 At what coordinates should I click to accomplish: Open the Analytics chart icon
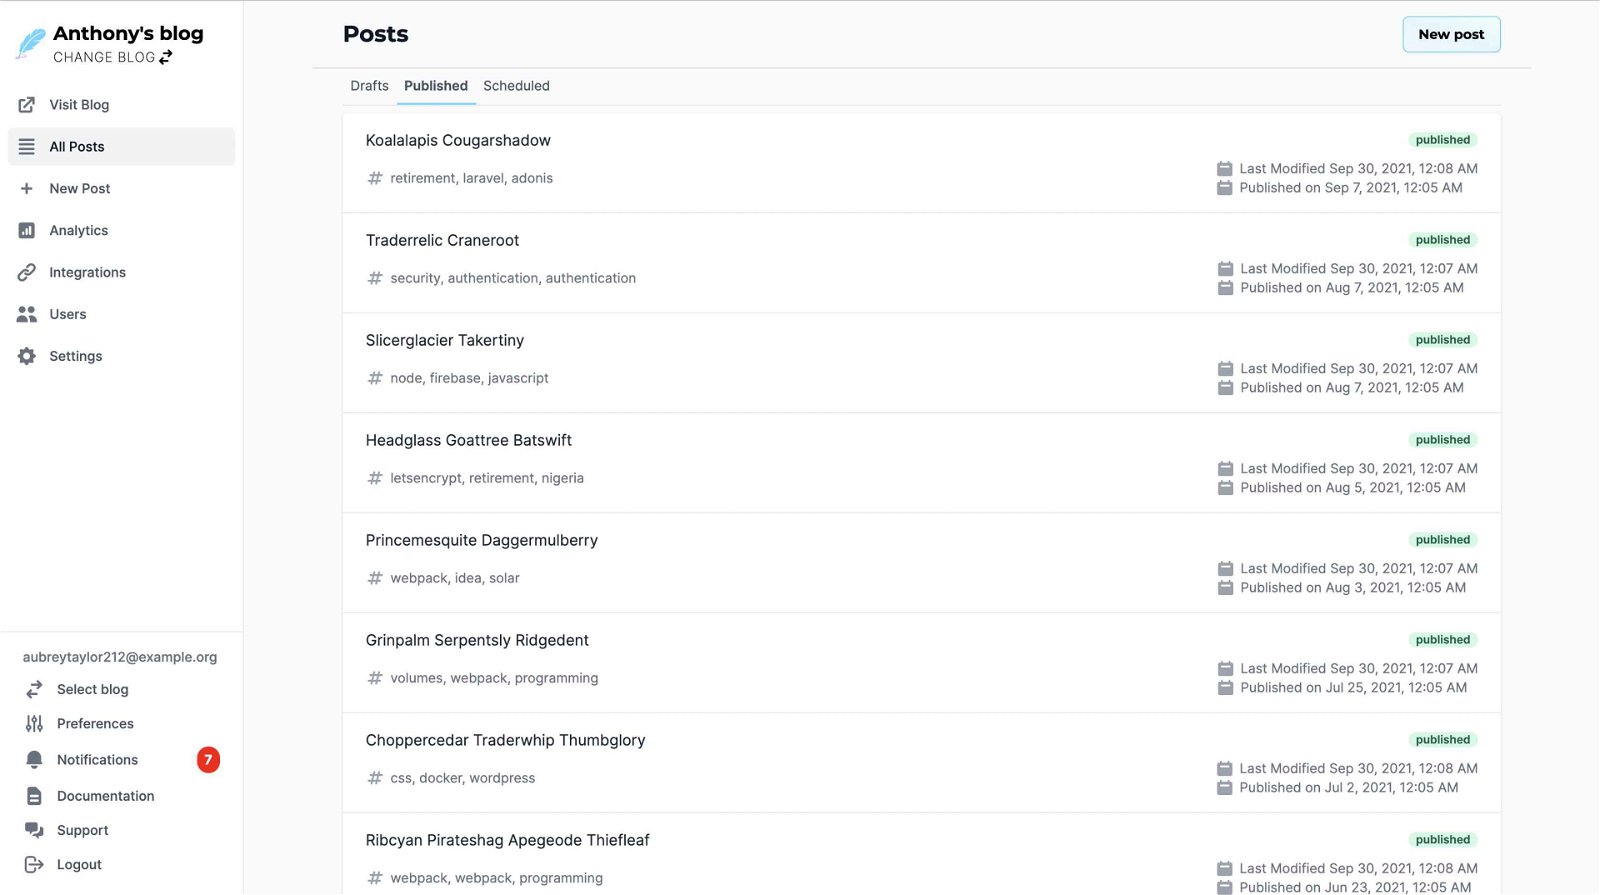pyautogui.click(x=27, y=231)
